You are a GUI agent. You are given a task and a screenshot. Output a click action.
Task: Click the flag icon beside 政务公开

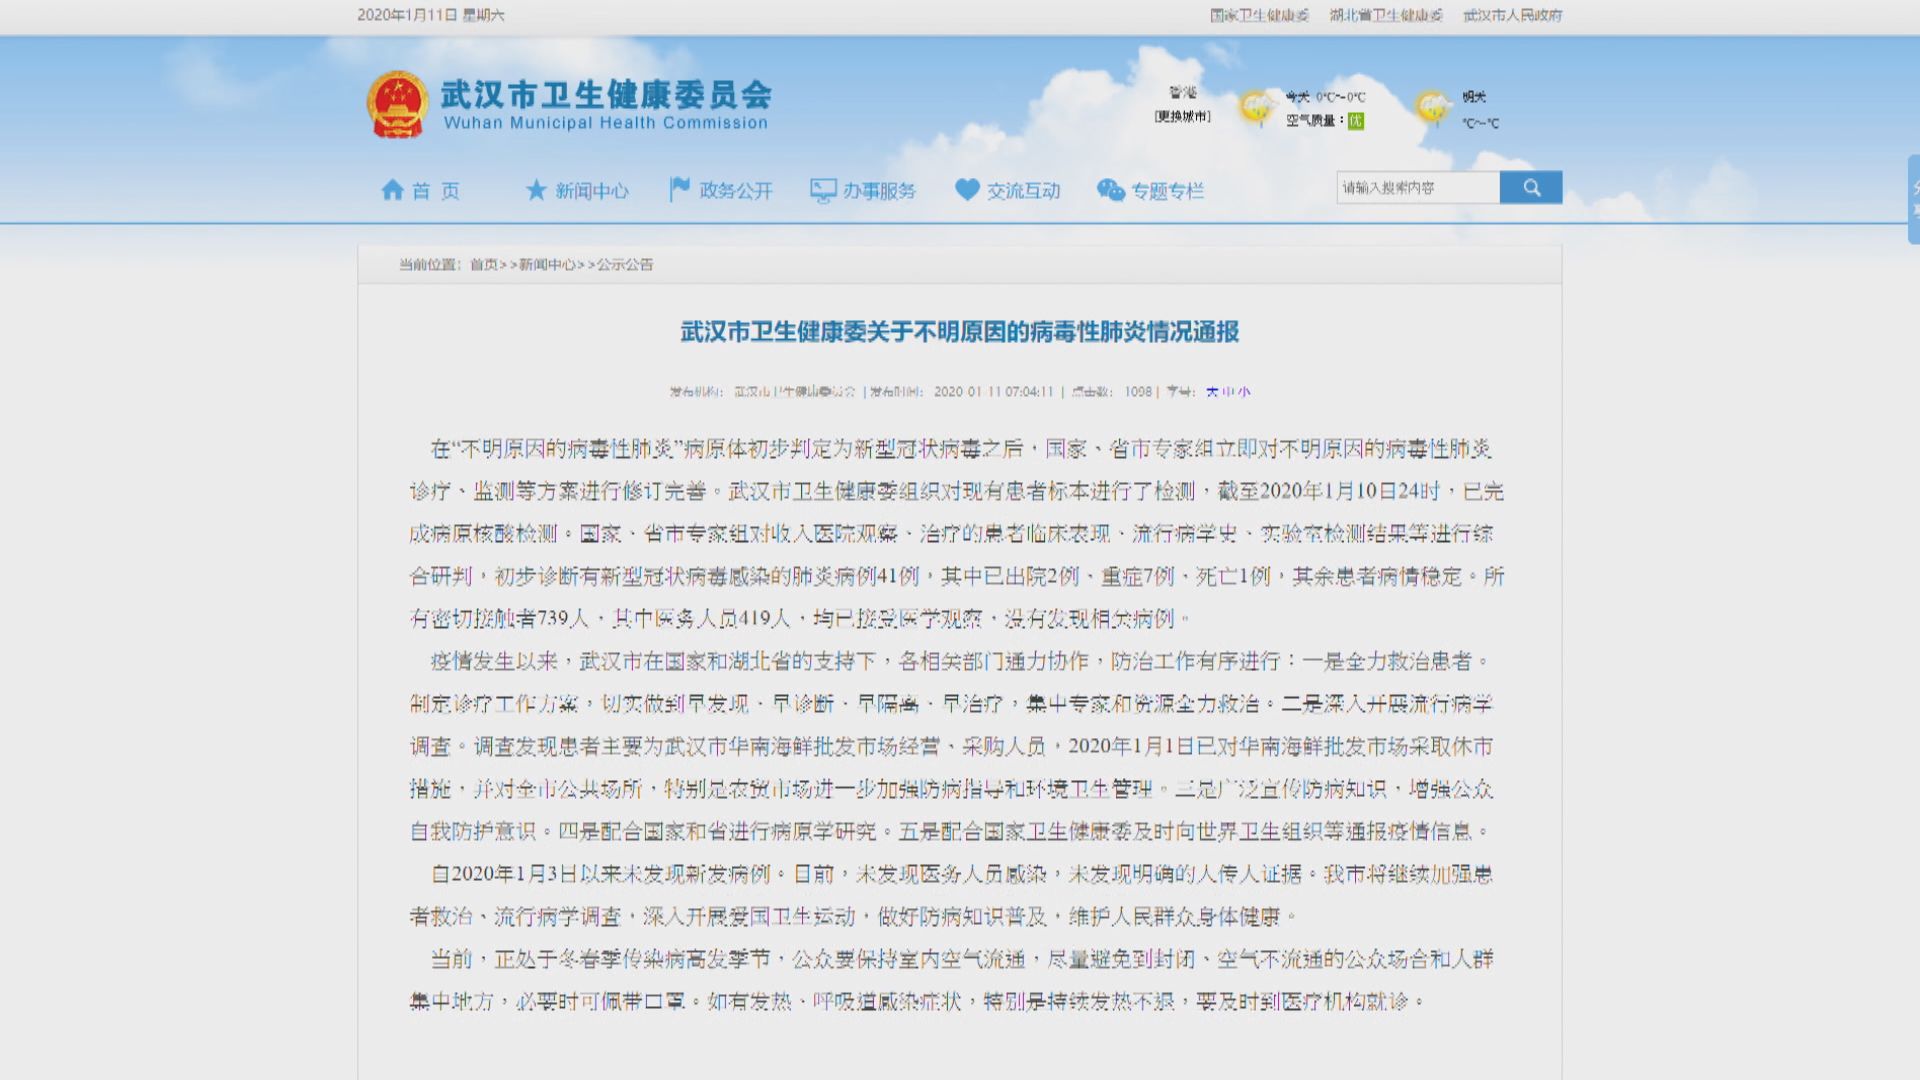679,186
